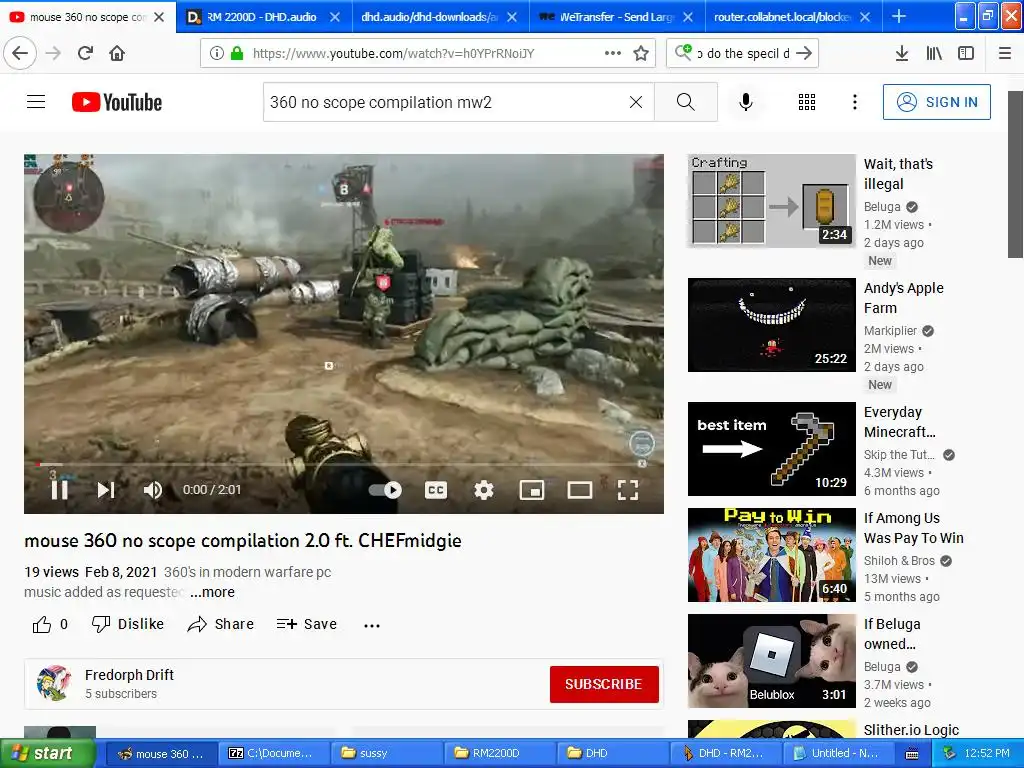Bookmark this page with the star icon
Screen dimensions: 1024x768
click(641, 53)
